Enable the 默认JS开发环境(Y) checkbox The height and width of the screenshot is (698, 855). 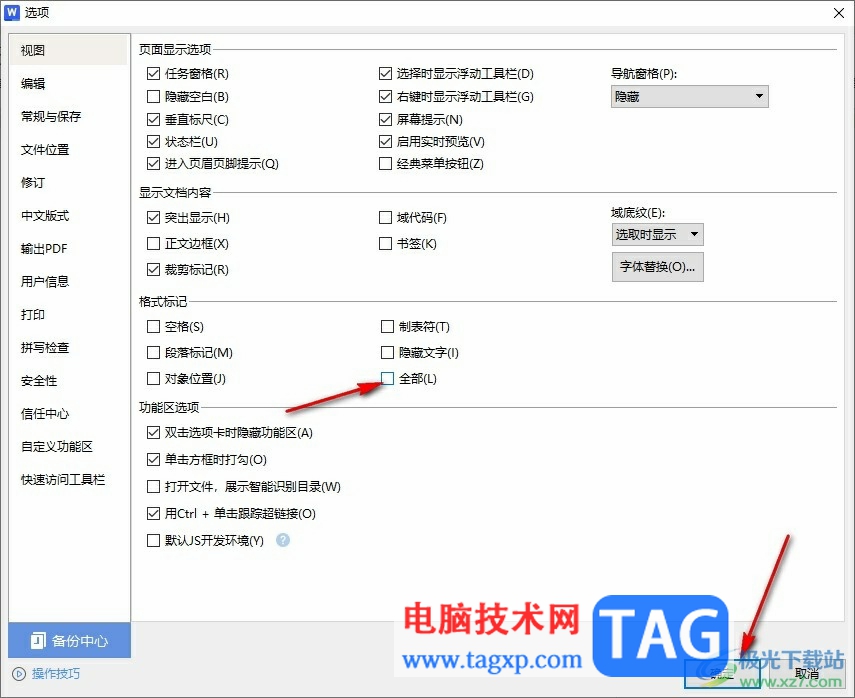153,540
